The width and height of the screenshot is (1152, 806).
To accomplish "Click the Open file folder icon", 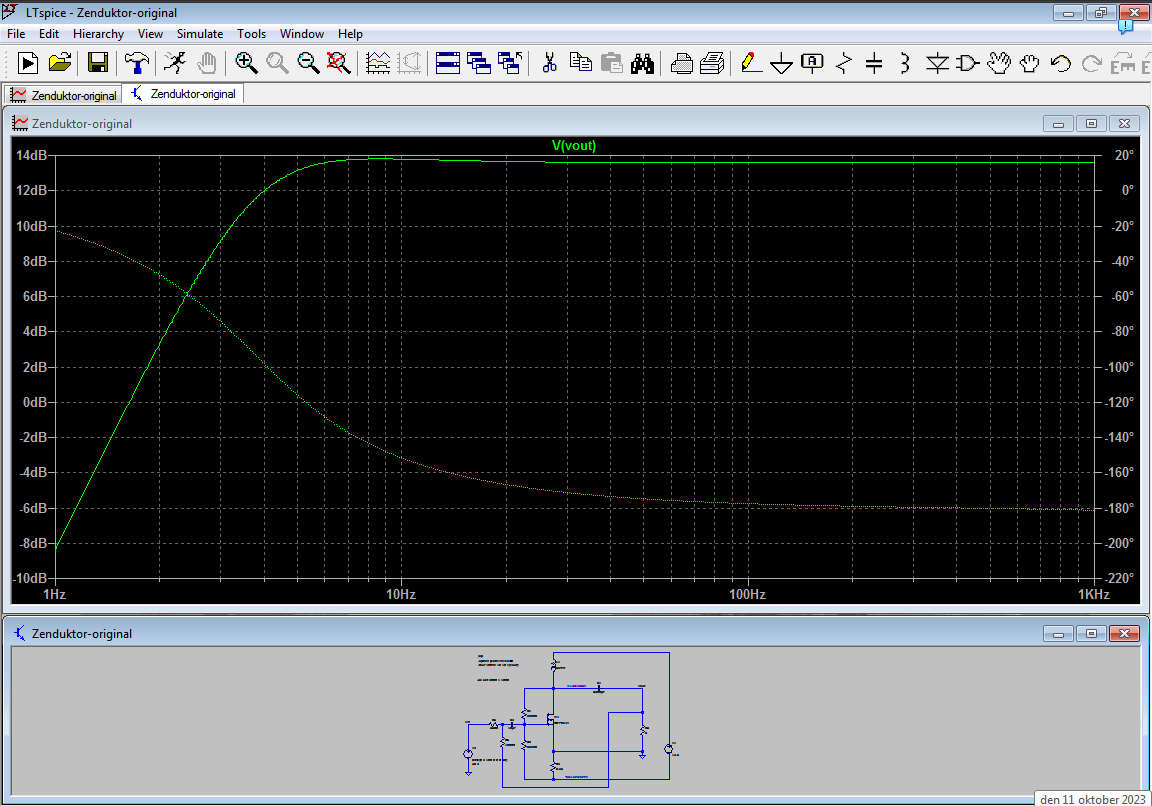I will pos(60,63).
